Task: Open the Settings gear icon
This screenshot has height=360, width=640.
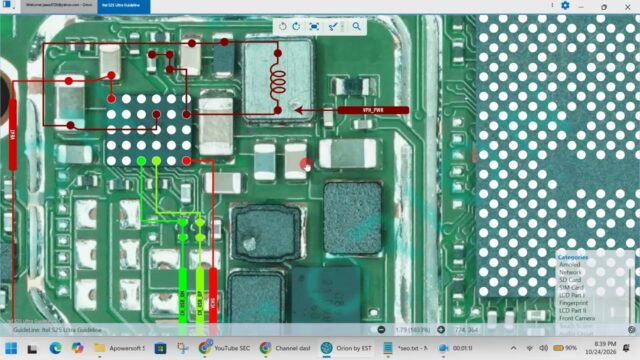Action: pyautogui.click(x=565, y=5)
